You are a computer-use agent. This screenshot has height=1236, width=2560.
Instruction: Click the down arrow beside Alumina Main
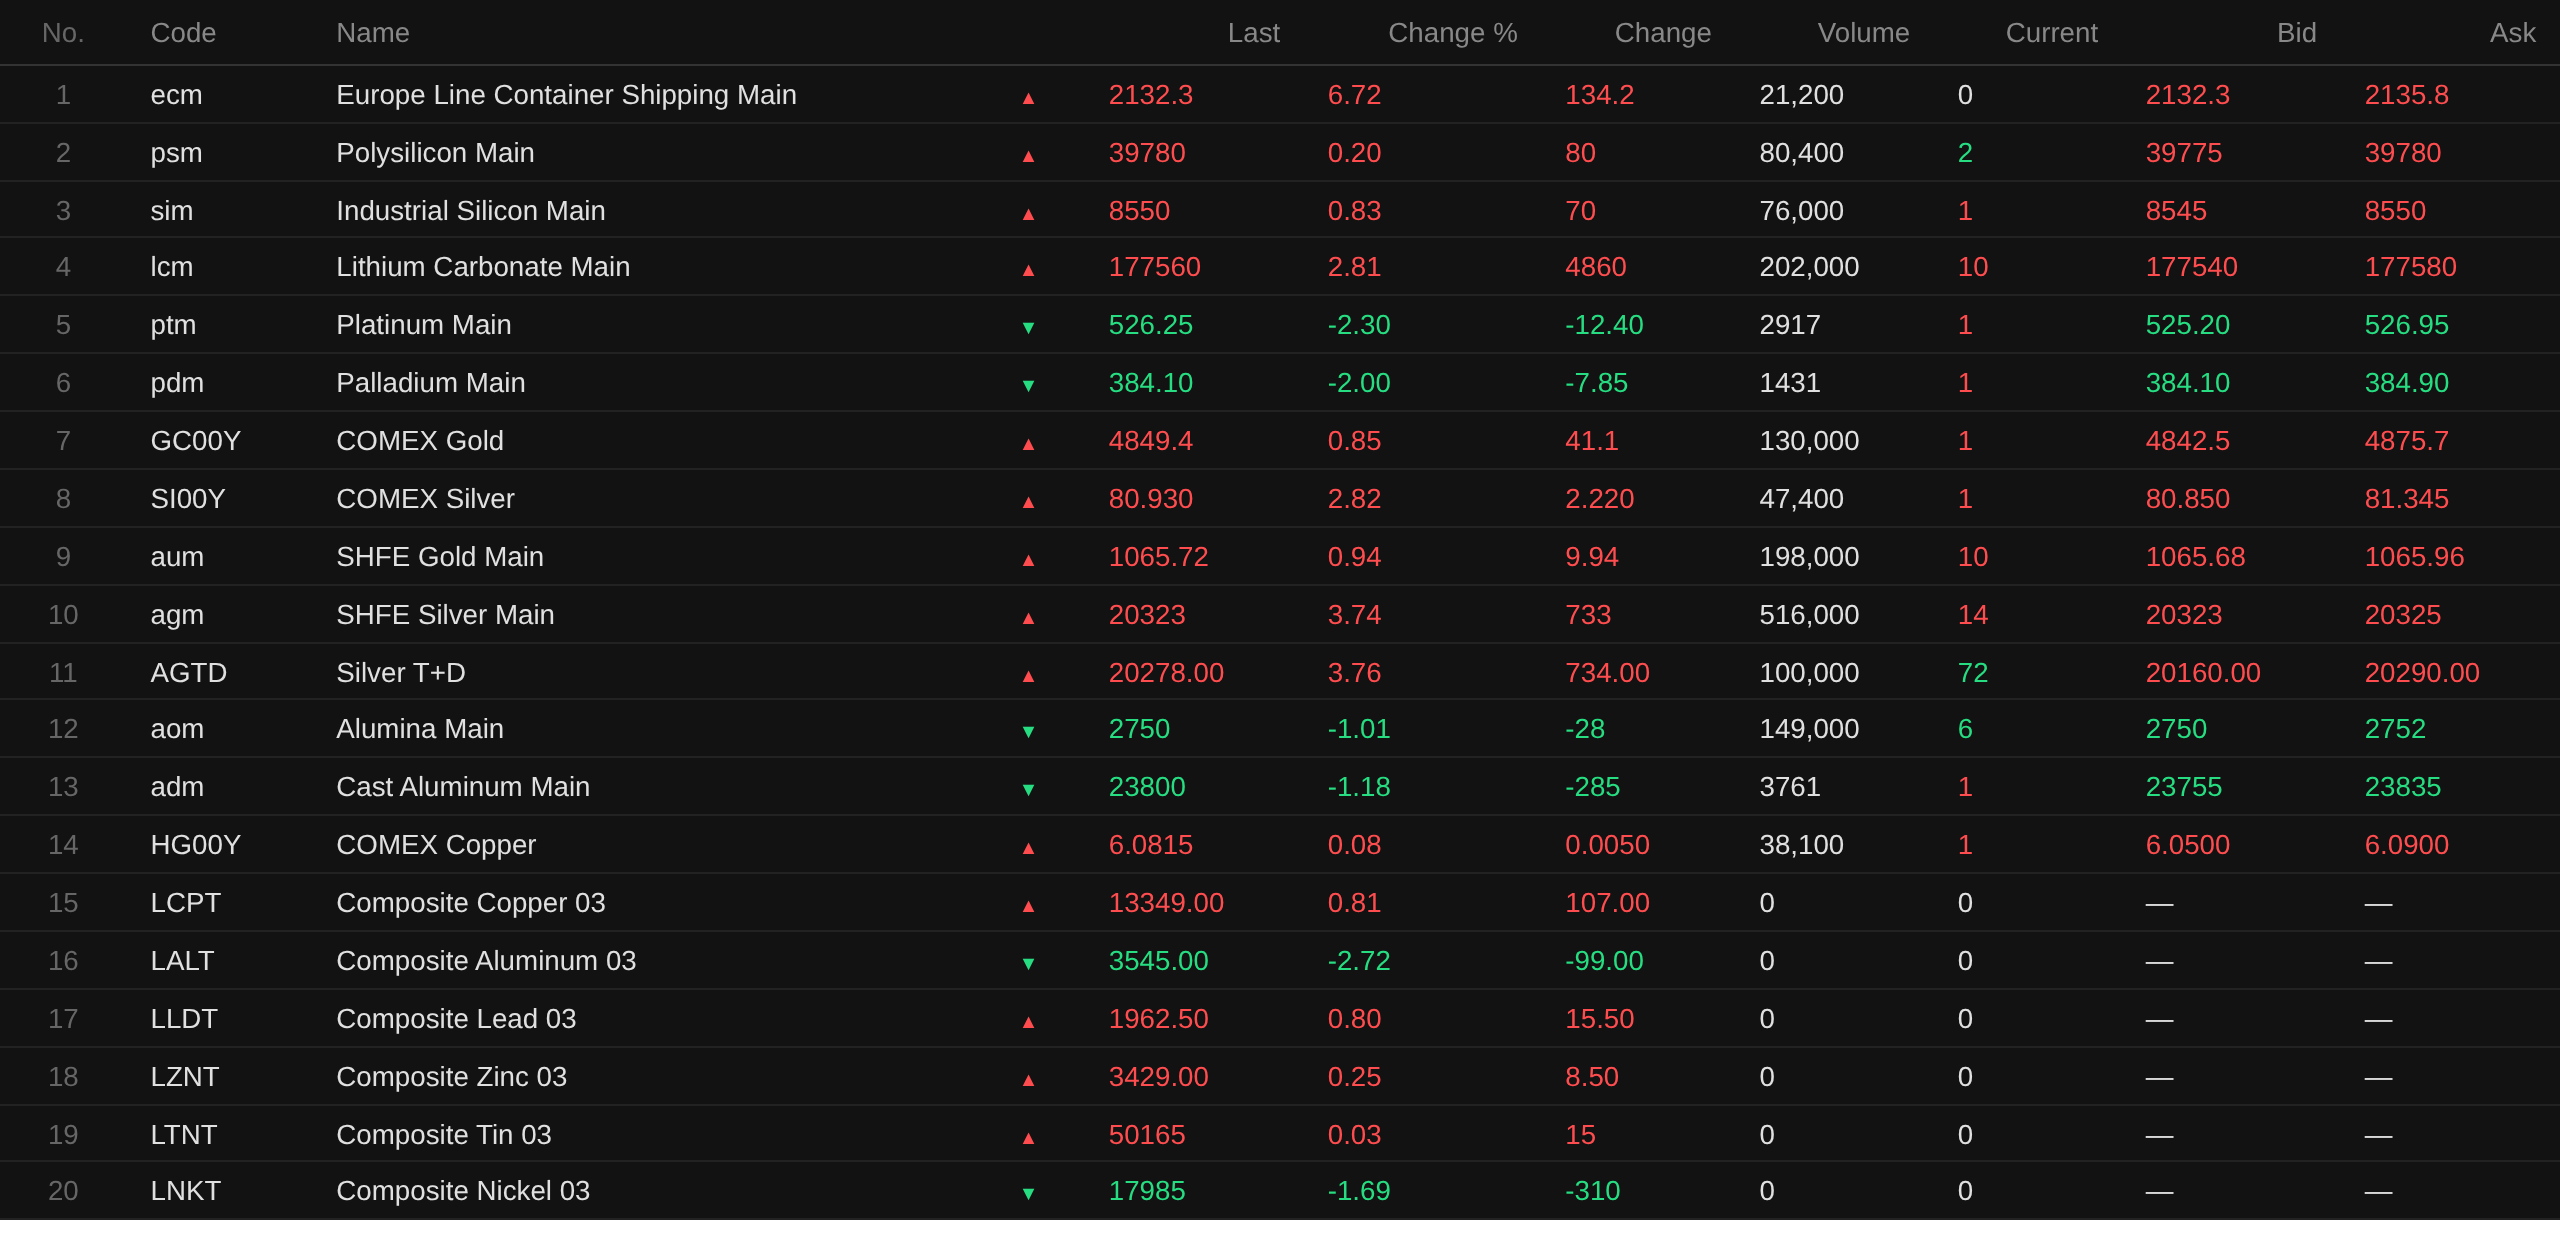1028,731
